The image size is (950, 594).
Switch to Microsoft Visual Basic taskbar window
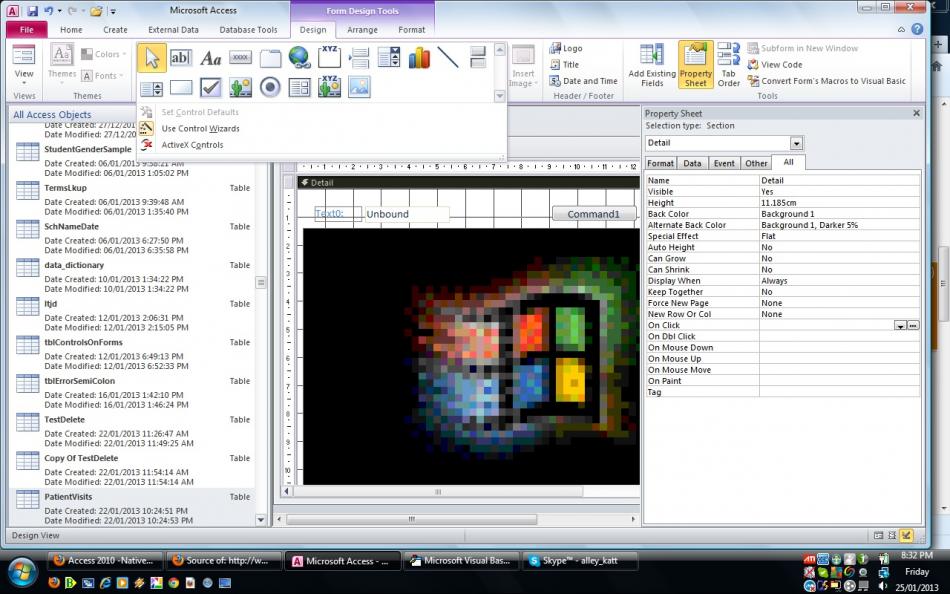point(461,561)
